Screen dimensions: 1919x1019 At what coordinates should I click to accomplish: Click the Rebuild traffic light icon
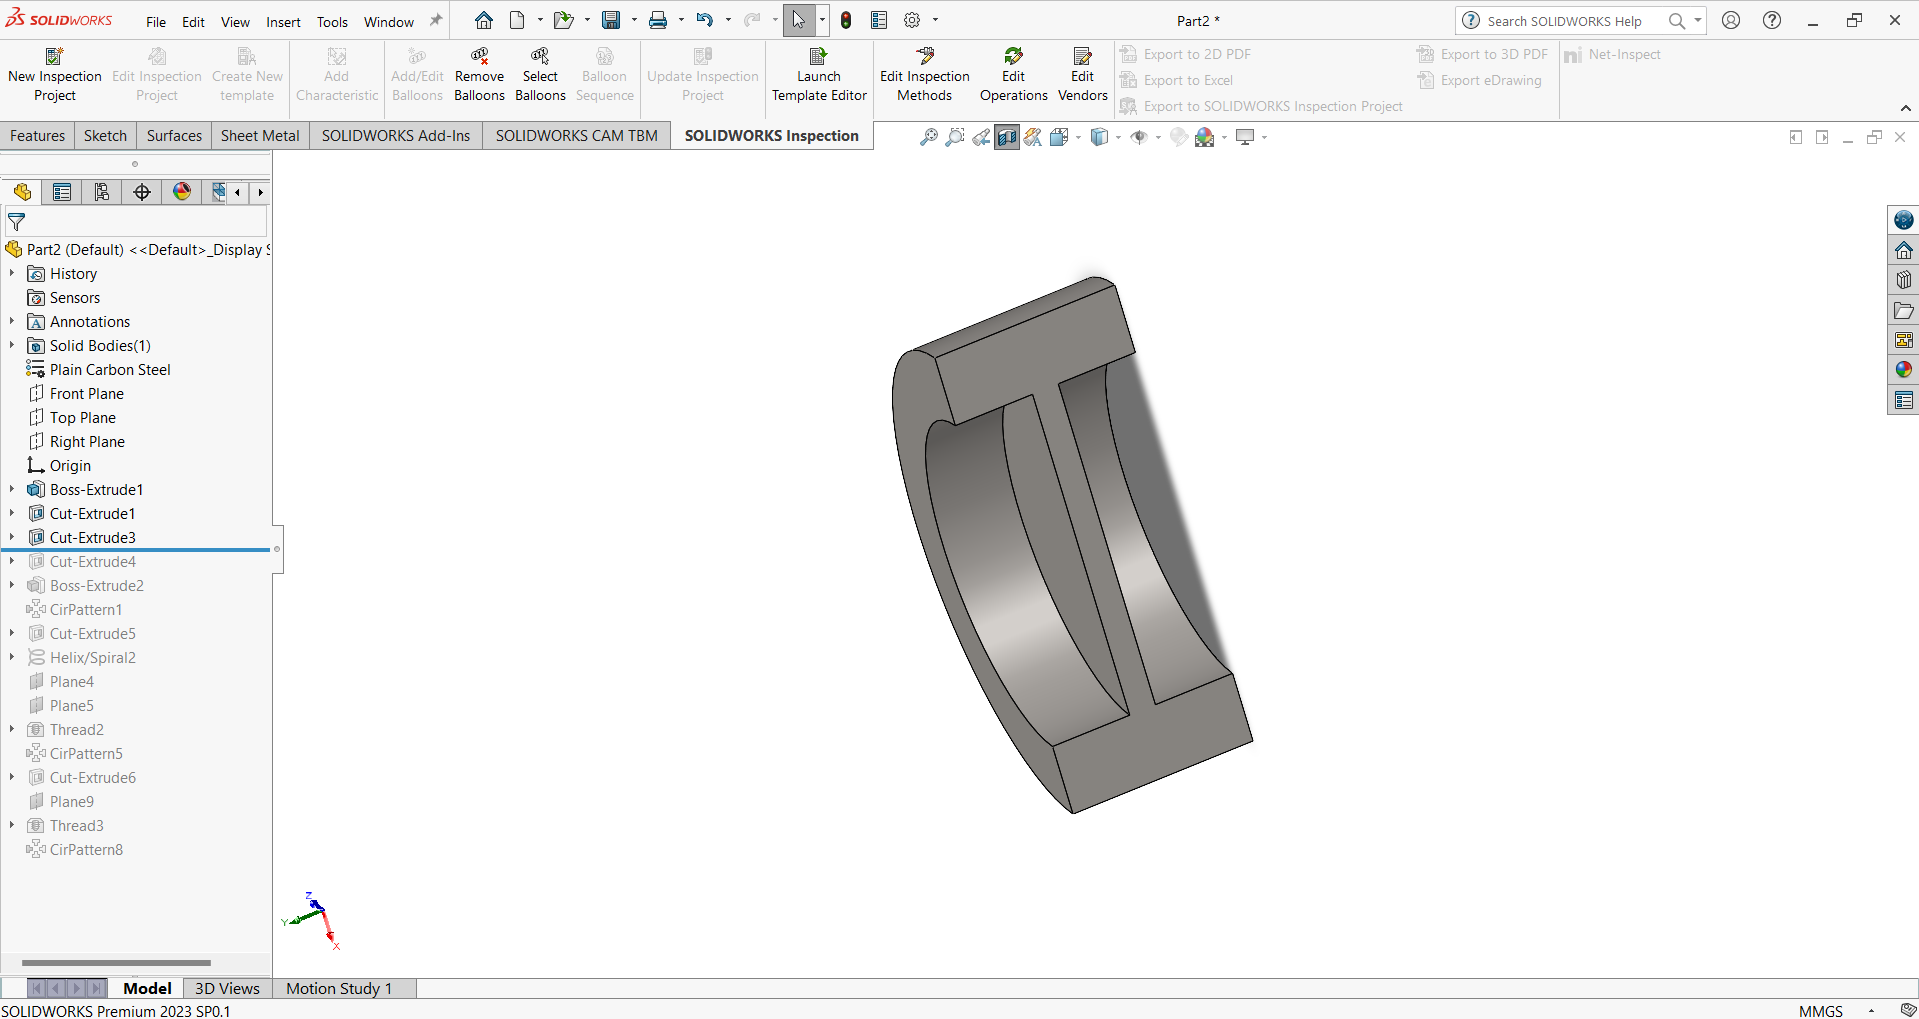pyautogui.click(x=846, y=20)
